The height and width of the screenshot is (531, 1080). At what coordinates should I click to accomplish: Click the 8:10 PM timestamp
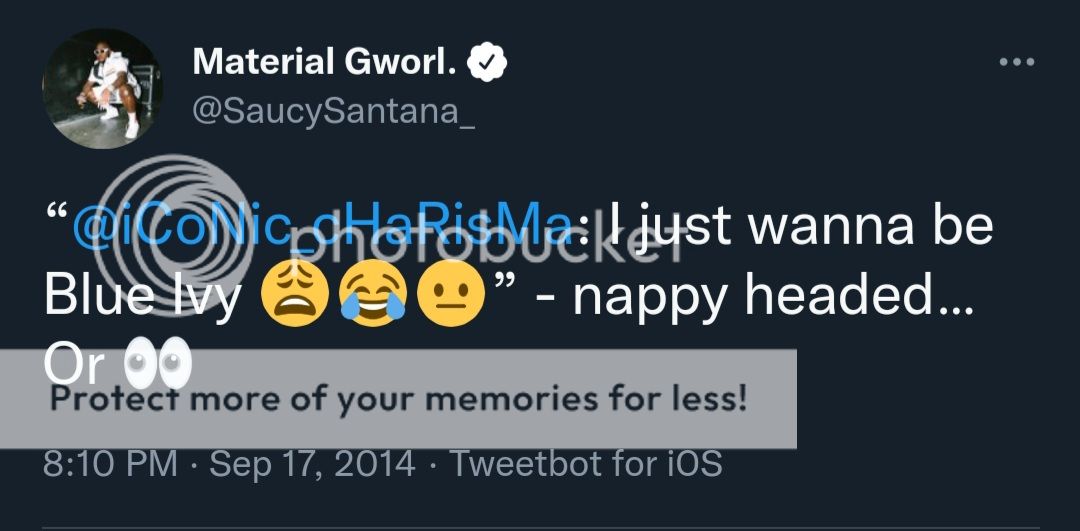click(x=110, y=464)
